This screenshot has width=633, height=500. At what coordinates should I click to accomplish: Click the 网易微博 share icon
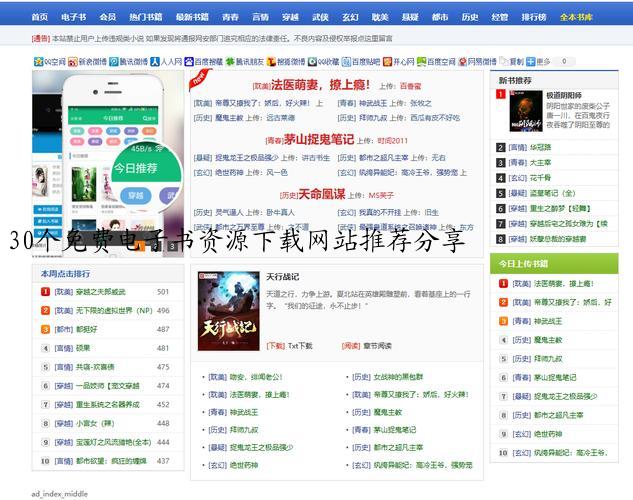click(463, 62)
